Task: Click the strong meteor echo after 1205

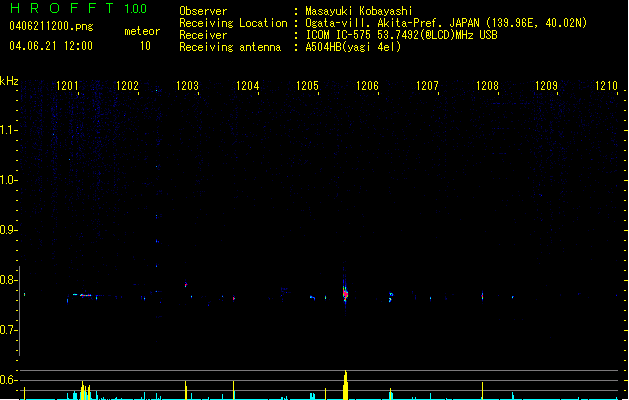Action: pyautogui.click(x=345, y=294)
